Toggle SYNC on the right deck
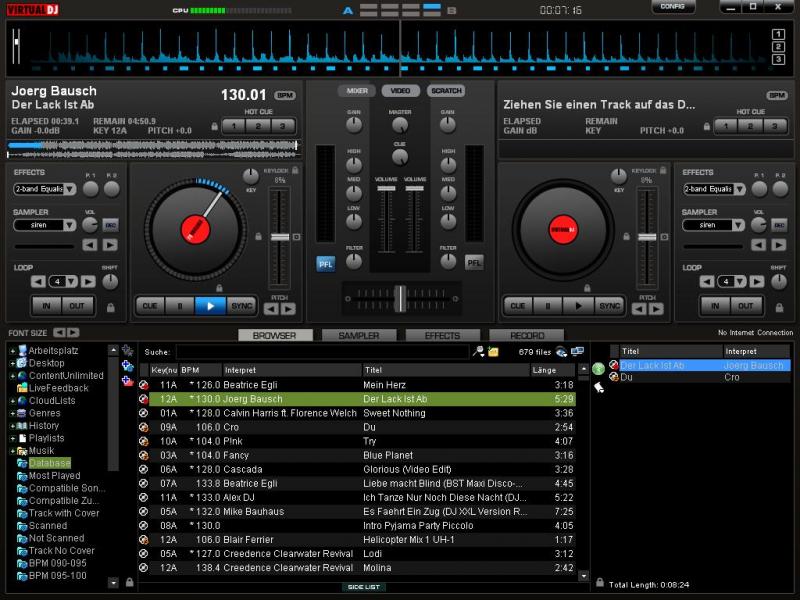 point(609,306)
